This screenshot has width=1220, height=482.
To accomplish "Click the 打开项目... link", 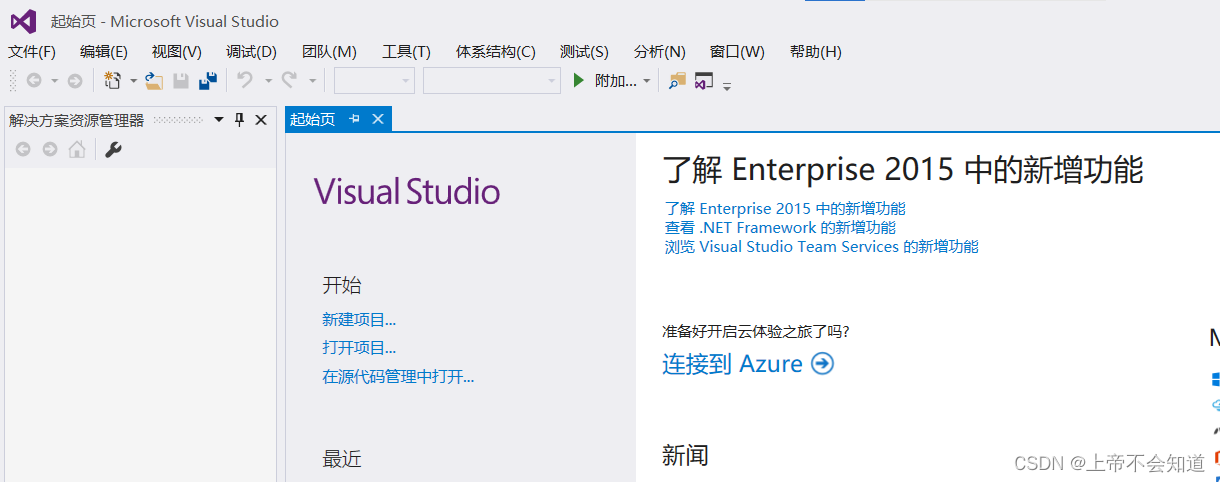I will [x=359, y=348].
